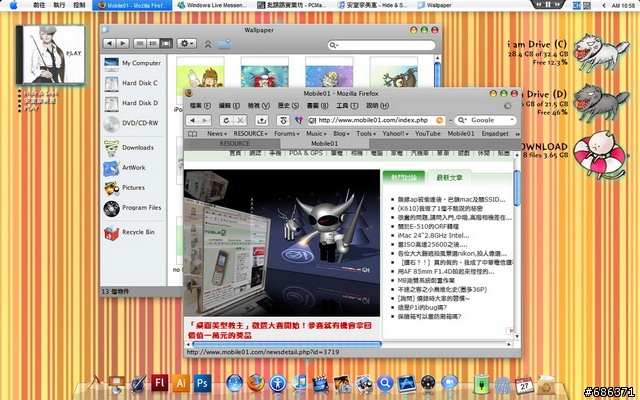Expand Yahoo!! bookmark dropdown
Image resolution: width=640 pixels, height=400 pixels.
(396, 134)
